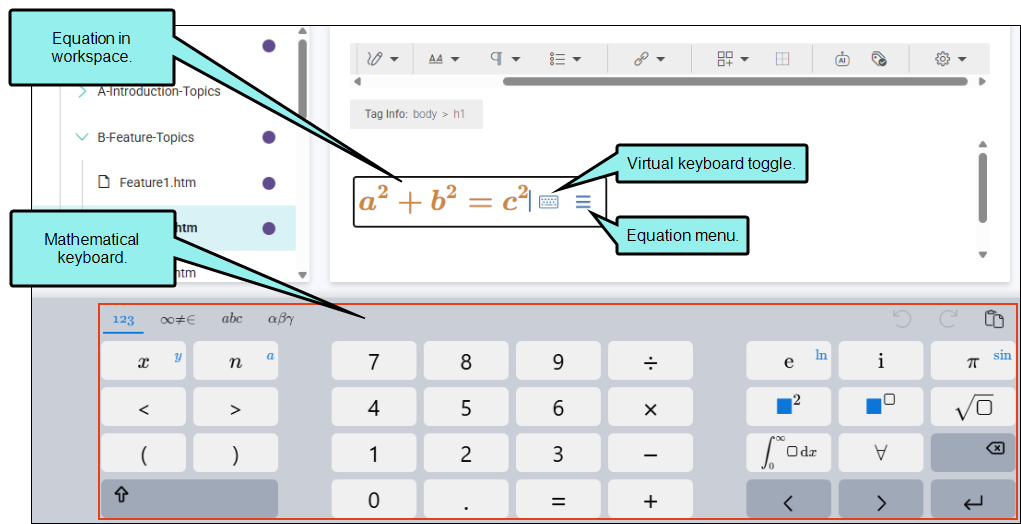Image resolution: width=1021 pixels, height=524 pixels.
Task: Tap the equals sign key
Action: coord(558,499)
